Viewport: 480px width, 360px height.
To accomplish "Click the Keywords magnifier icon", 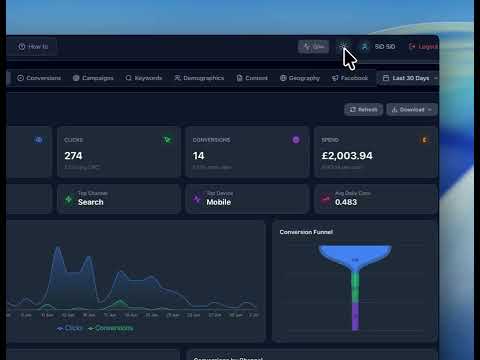I will (x=128, y=78).
